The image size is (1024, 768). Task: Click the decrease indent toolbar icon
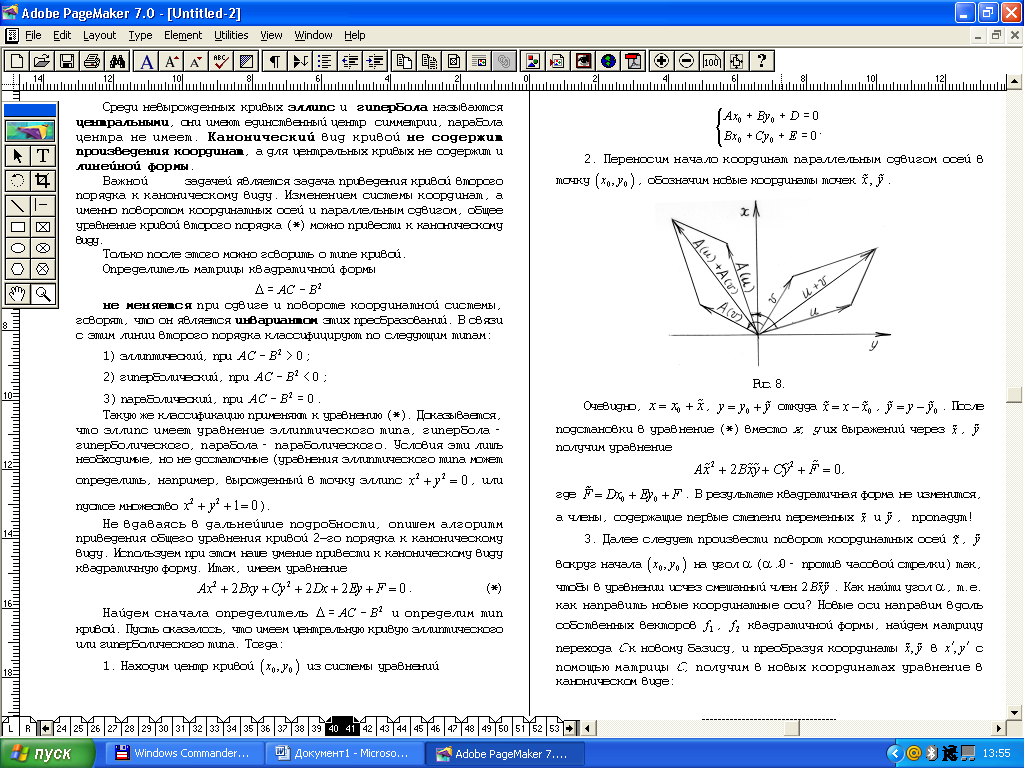point(350,61)
